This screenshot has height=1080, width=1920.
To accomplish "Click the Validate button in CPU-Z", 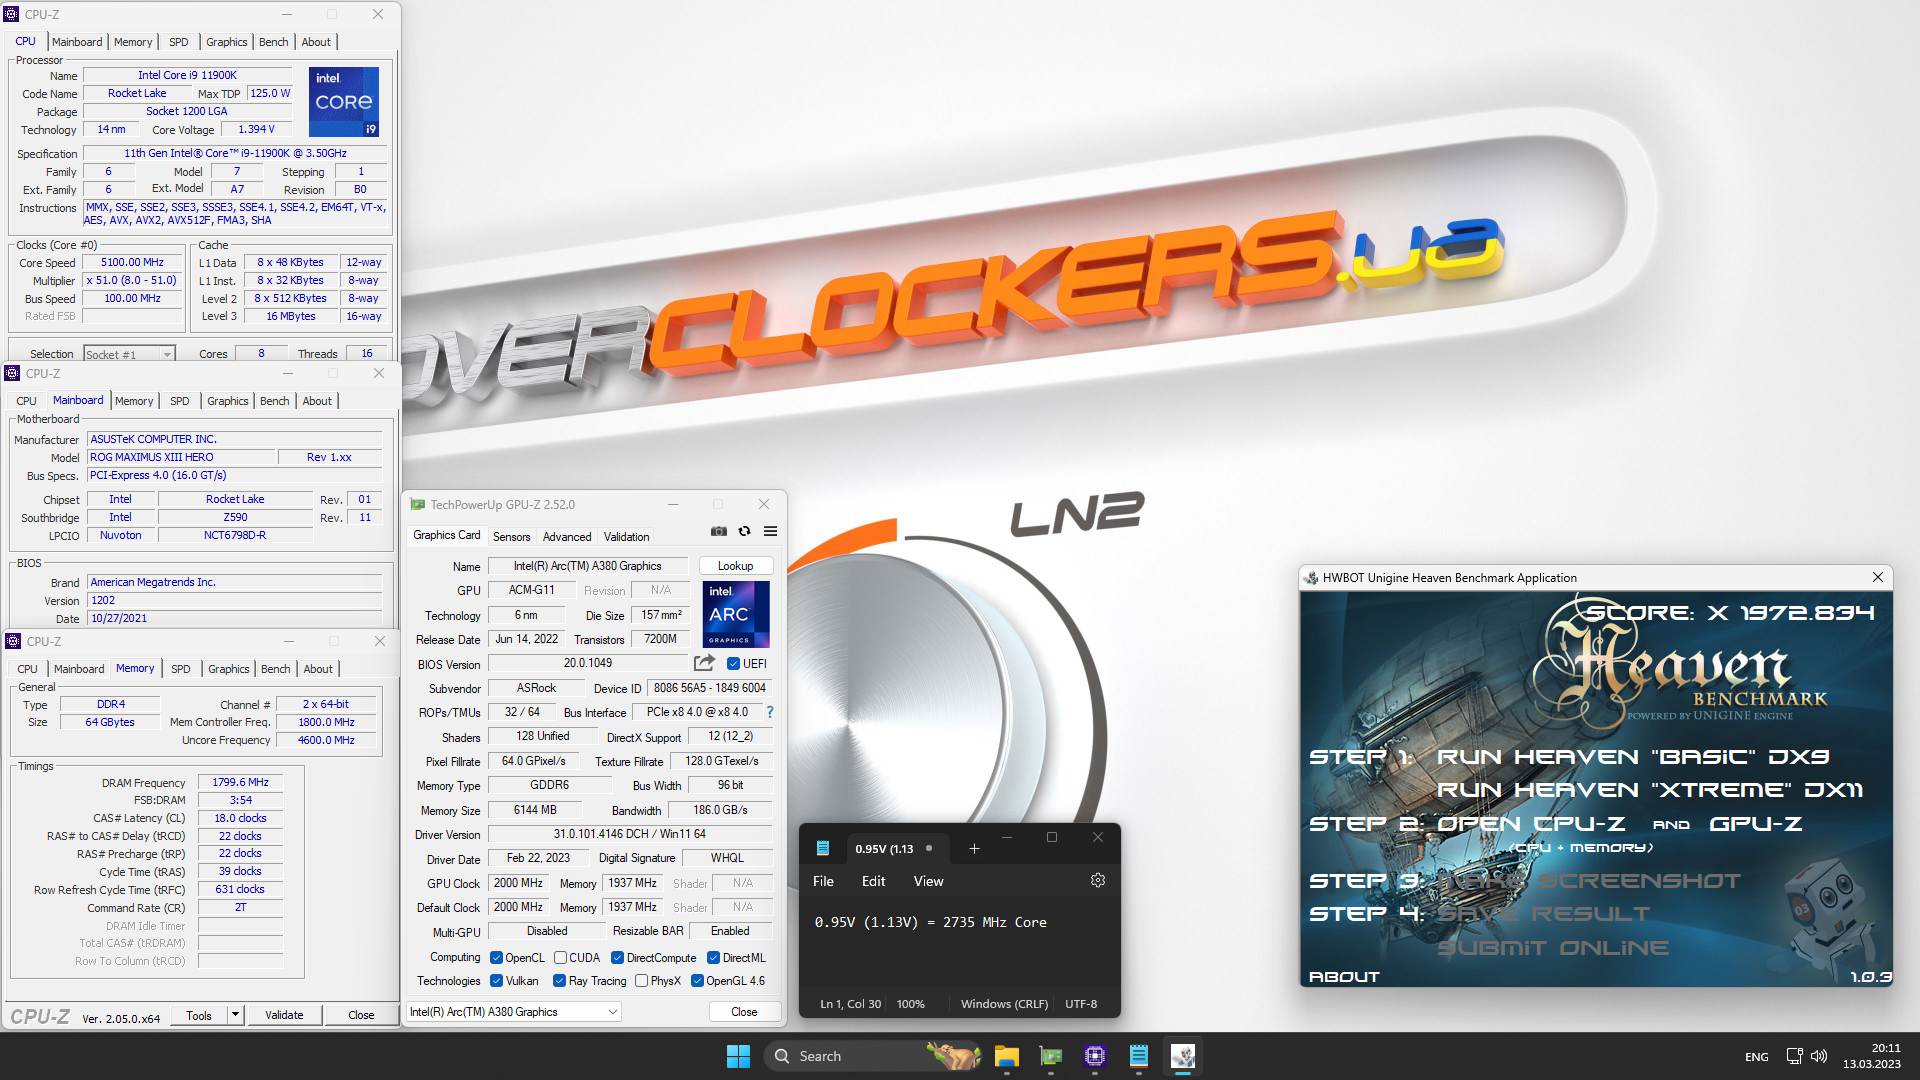I will click(x=284, y=1014).
